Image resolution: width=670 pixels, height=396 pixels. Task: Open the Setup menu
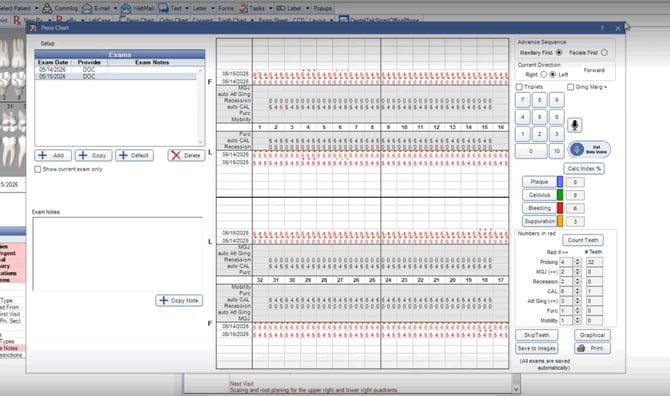pos(47,44)
